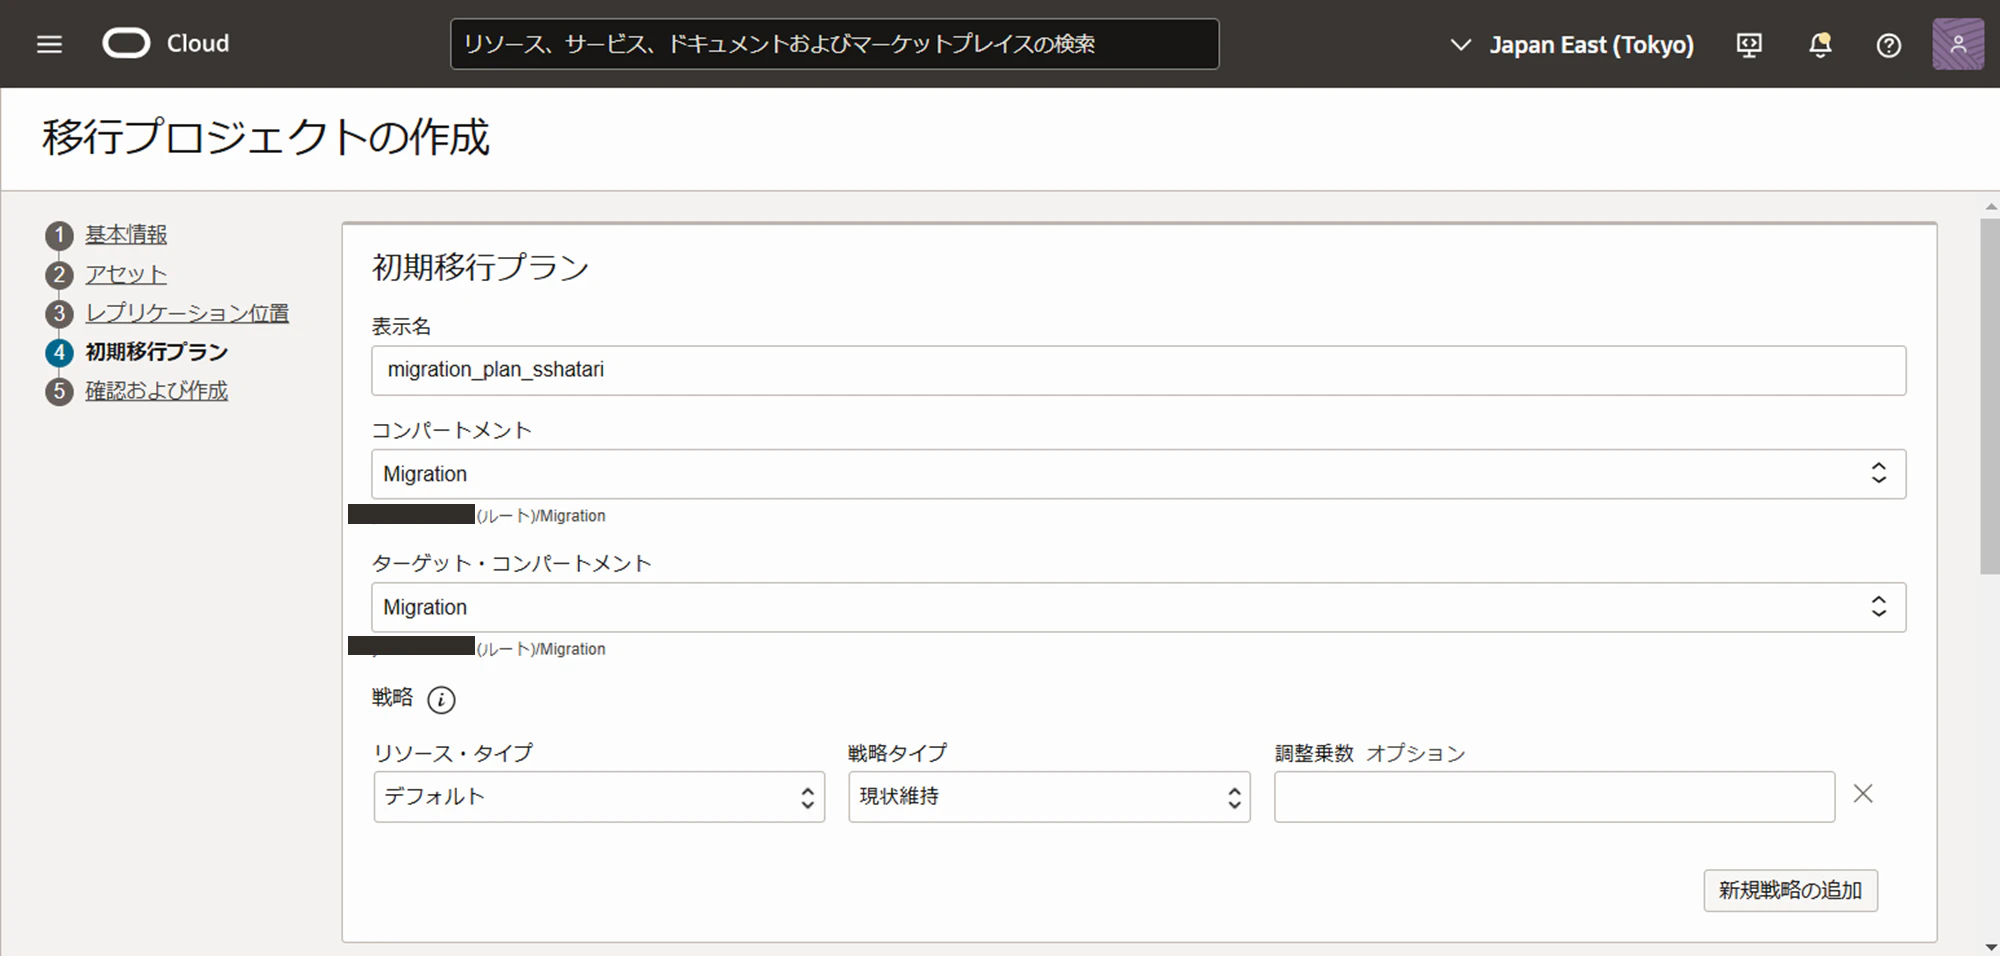The width and height of the screenshot is (2000, 956).
Task: Open the user profile avatar menu
Action: point(1958,44)
